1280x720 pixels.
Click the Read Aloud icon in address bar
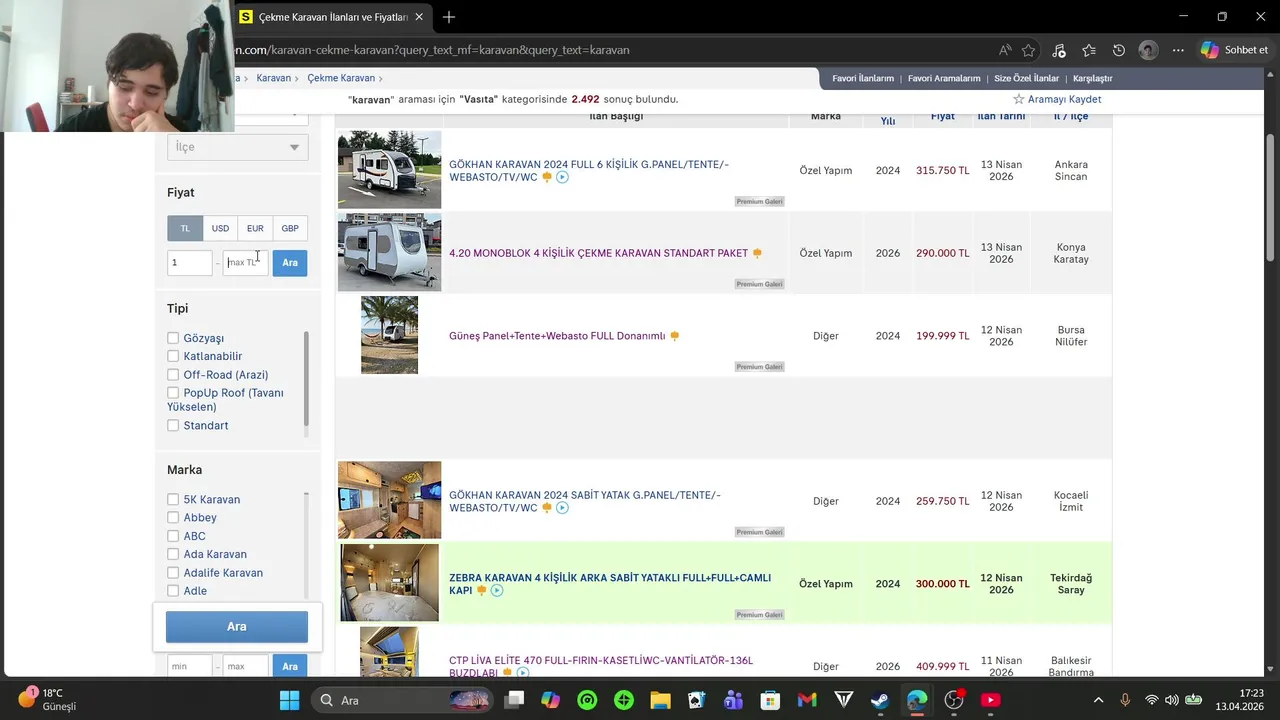tap(1004, 50)
